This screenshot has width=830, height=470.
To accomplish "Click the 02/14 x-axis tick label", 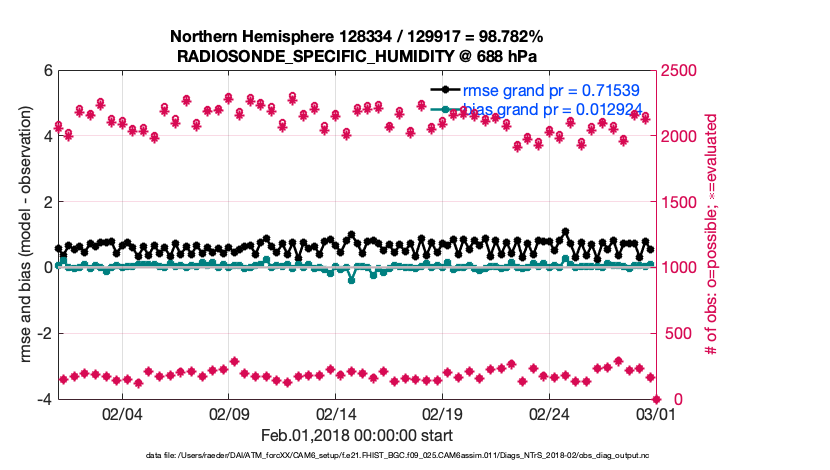I will click(336, 414).
